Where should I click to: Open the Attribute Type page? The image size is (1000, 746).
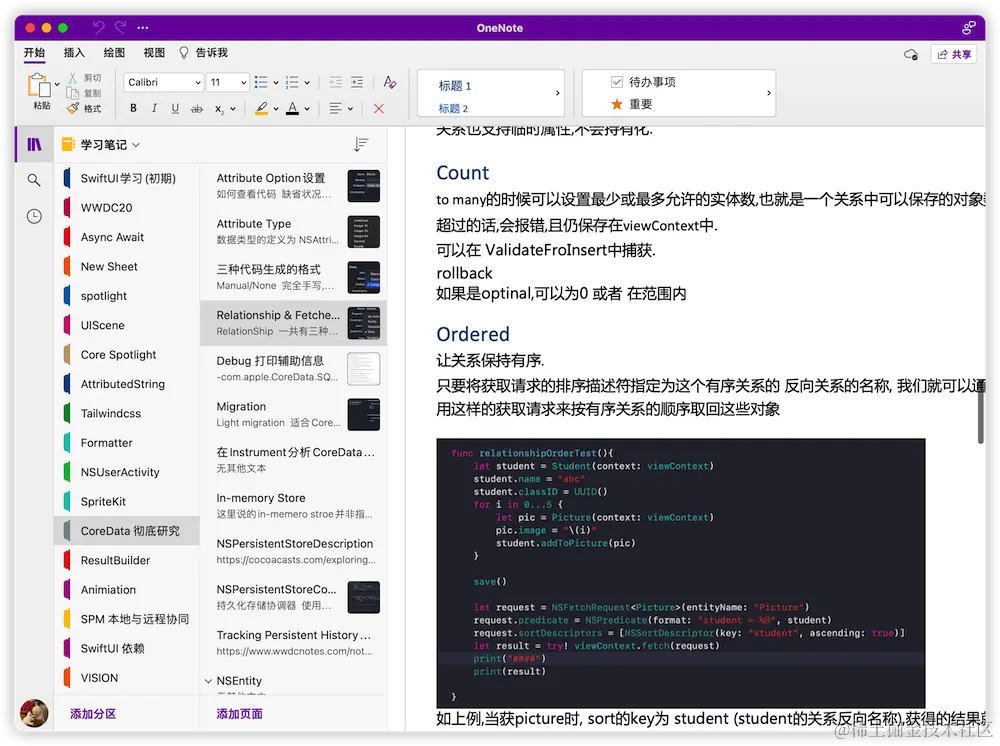pyautogui.click(x=293, y=231)
